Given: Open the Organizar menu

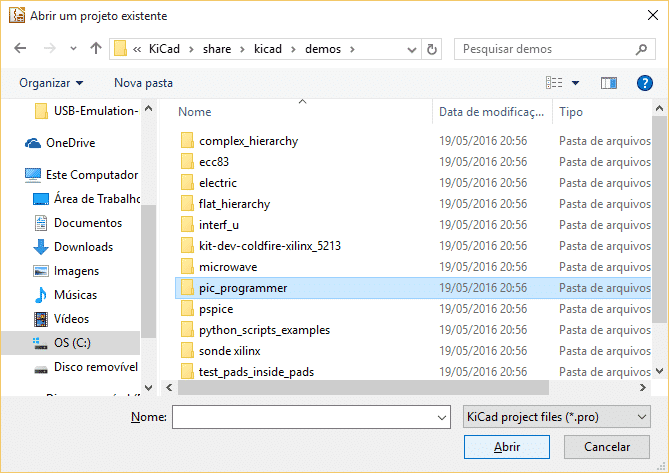Looking at the screenshot, I should 51,83.
